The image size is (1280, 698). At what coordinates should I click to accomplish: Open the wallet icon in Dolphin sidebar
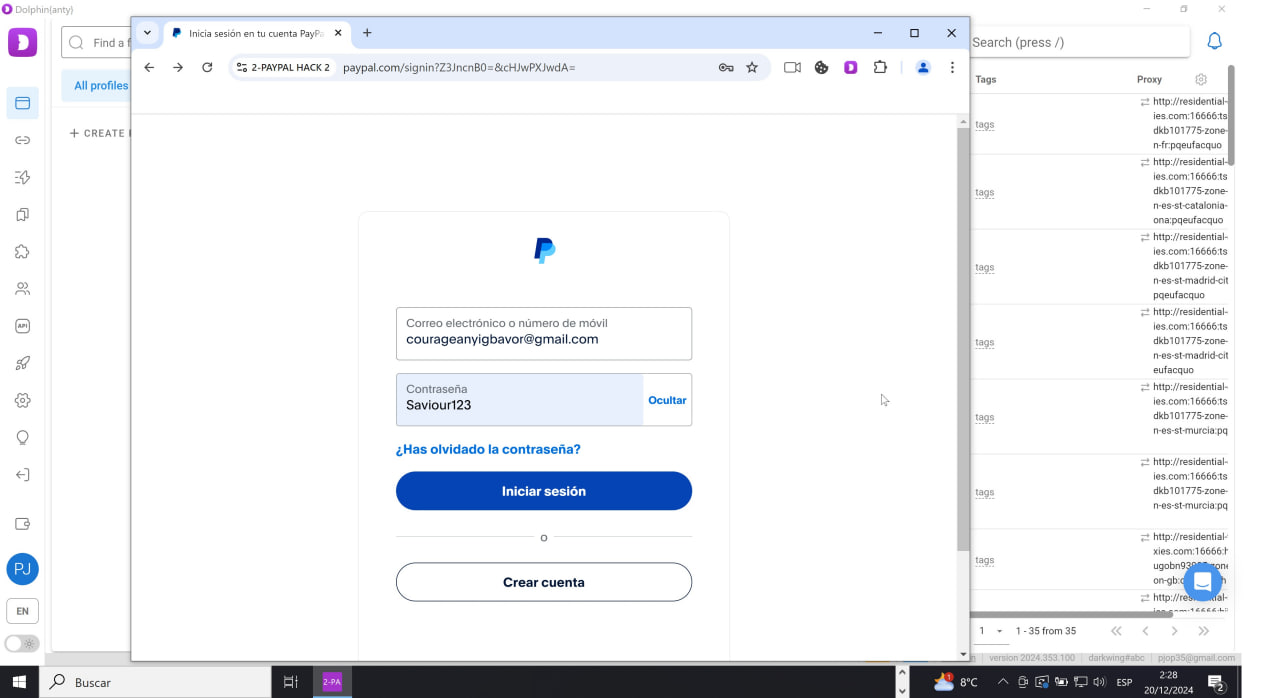tap(22, 524)
